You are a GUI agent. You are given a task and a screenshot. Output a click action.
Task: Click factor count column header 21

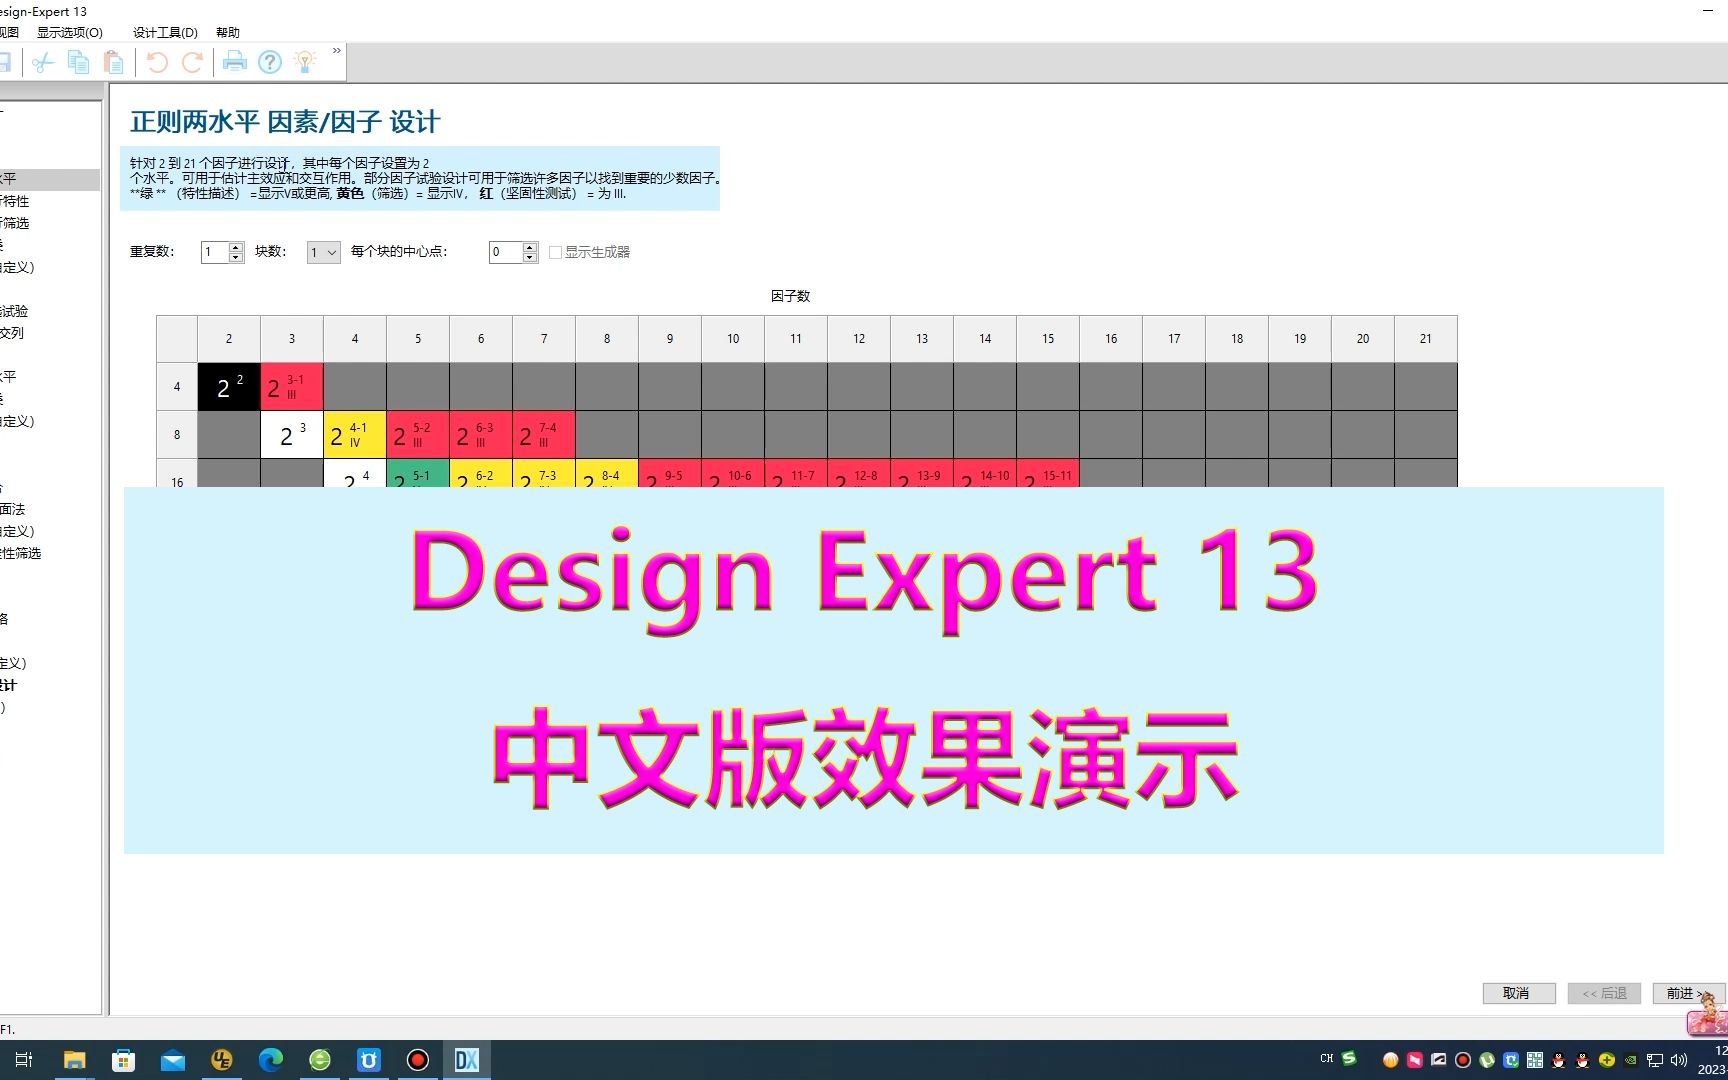pyautogui.click(x=1426, y=339)
